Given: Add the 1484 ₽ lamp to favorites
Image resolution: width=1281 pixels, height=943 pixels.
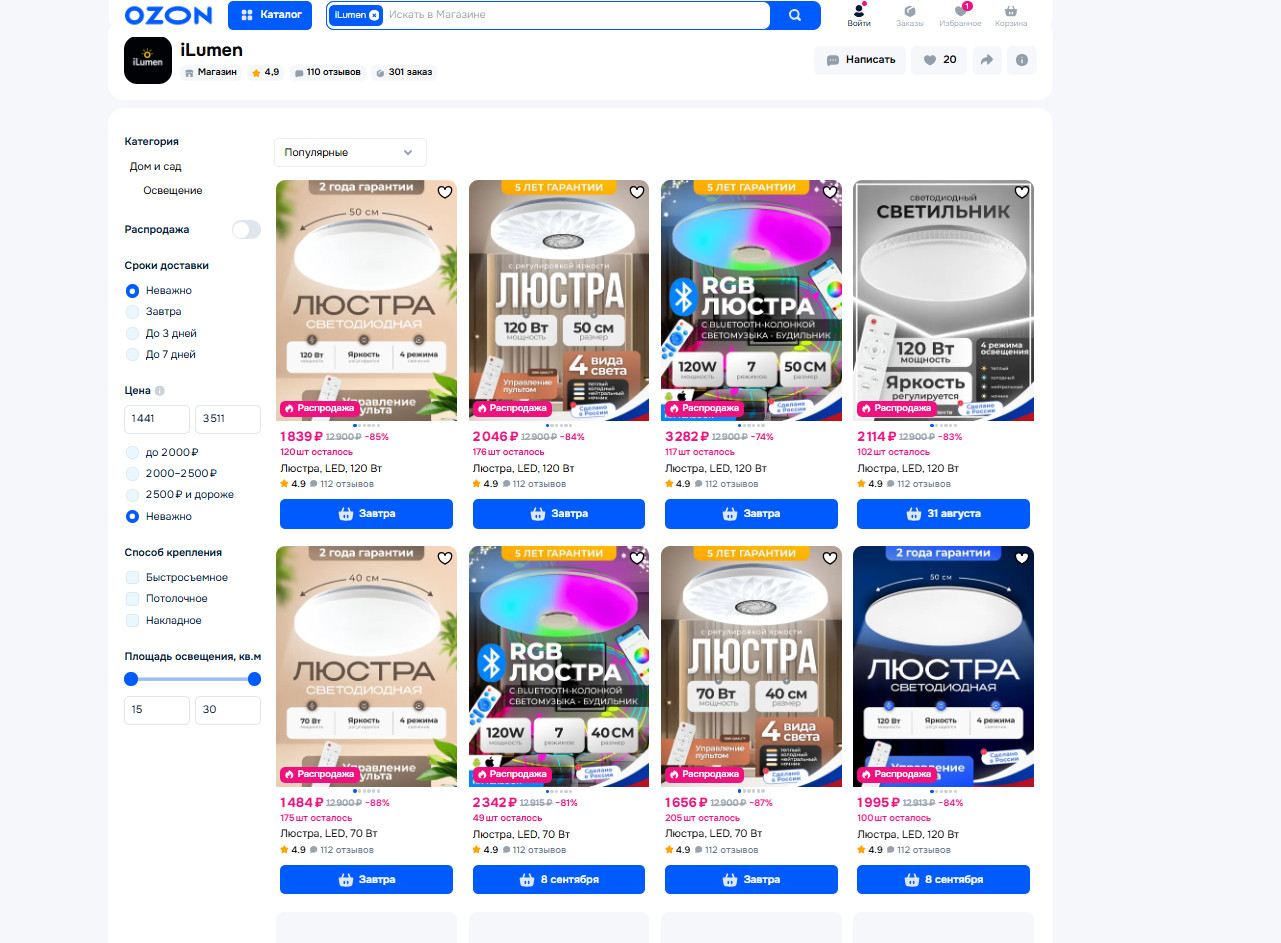Looking at the screenshot, I should (x=444, y=559).
